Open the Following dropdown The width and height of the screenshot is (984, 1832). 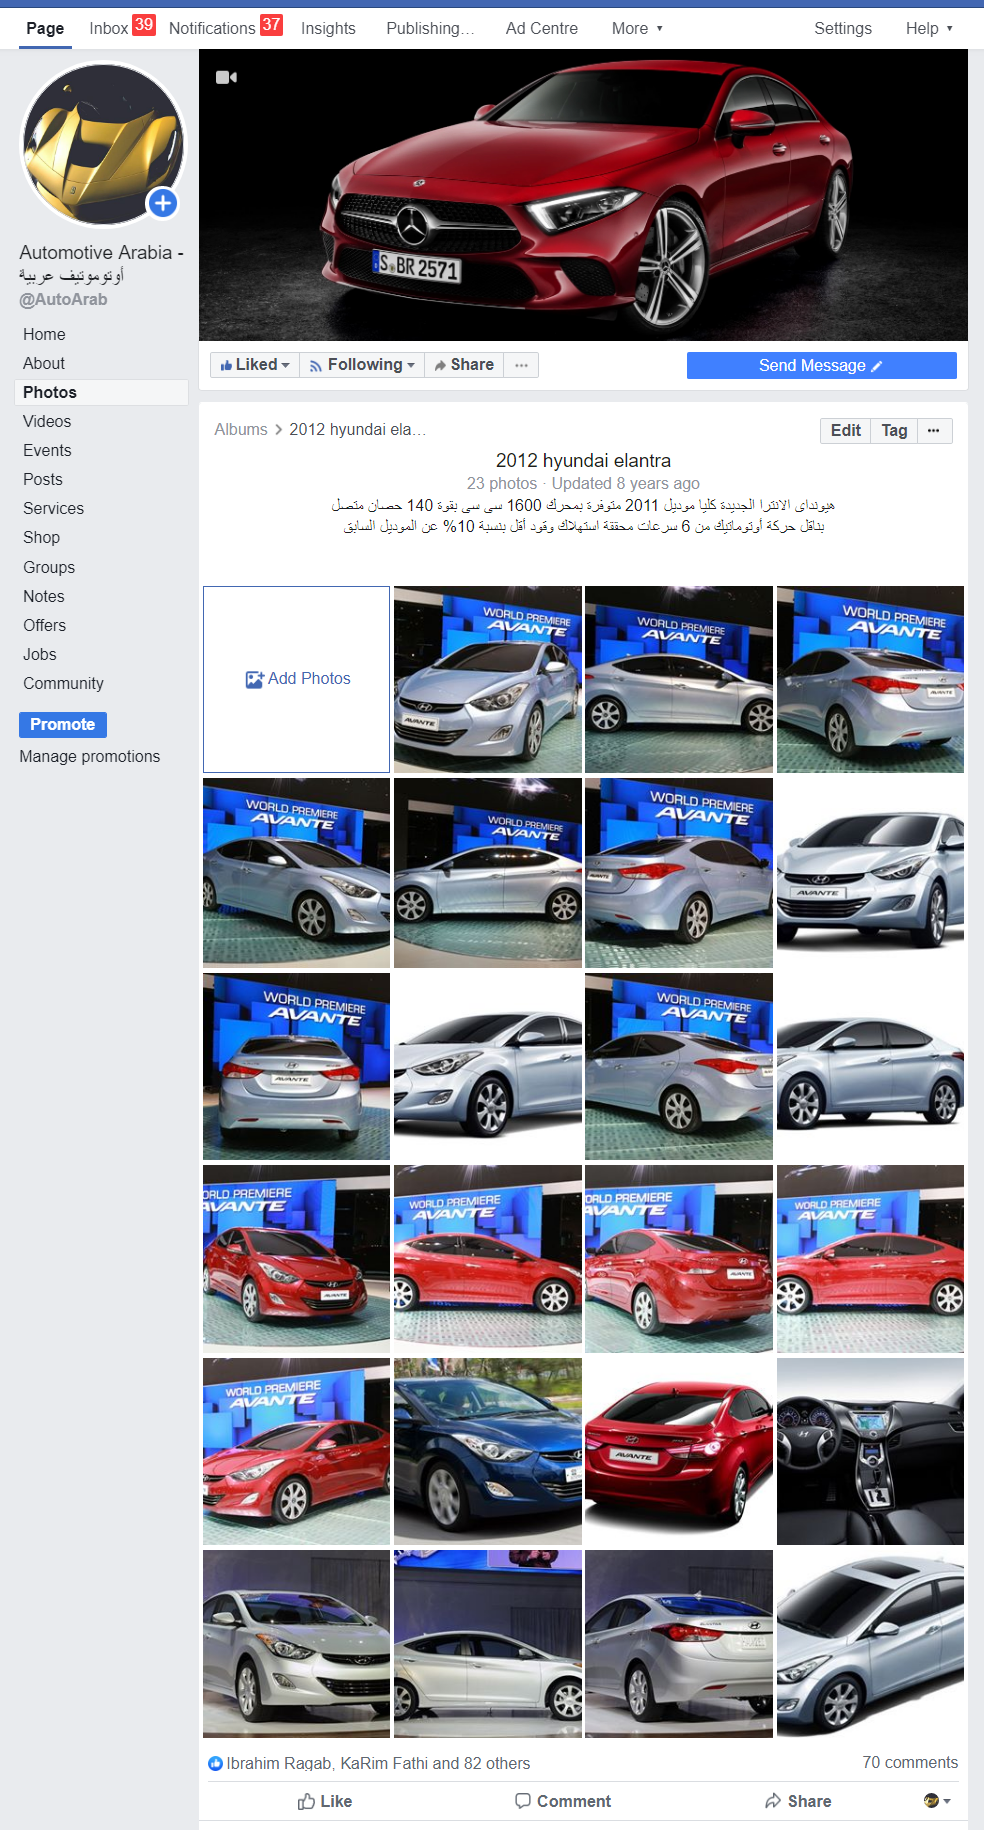[x=362, y=365]
